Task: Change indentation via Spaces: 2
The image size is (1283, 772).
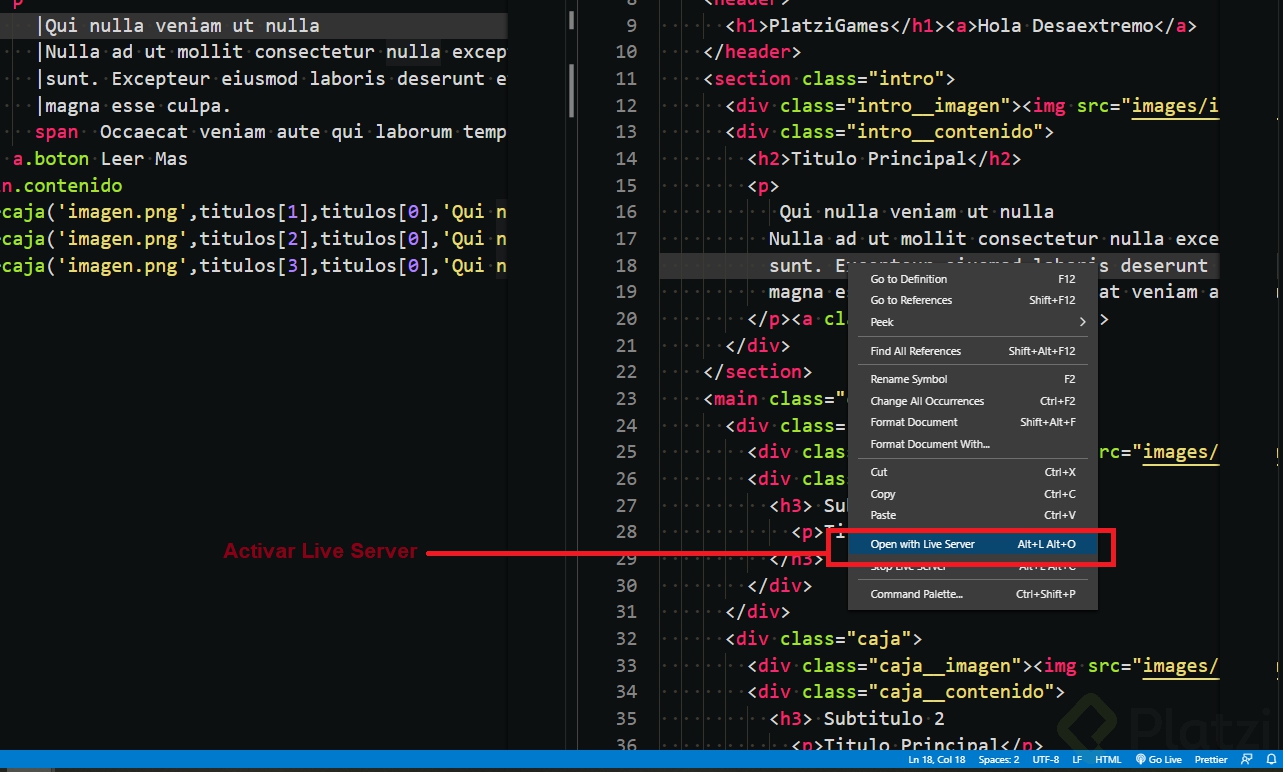Action: (x=999, y=760)
